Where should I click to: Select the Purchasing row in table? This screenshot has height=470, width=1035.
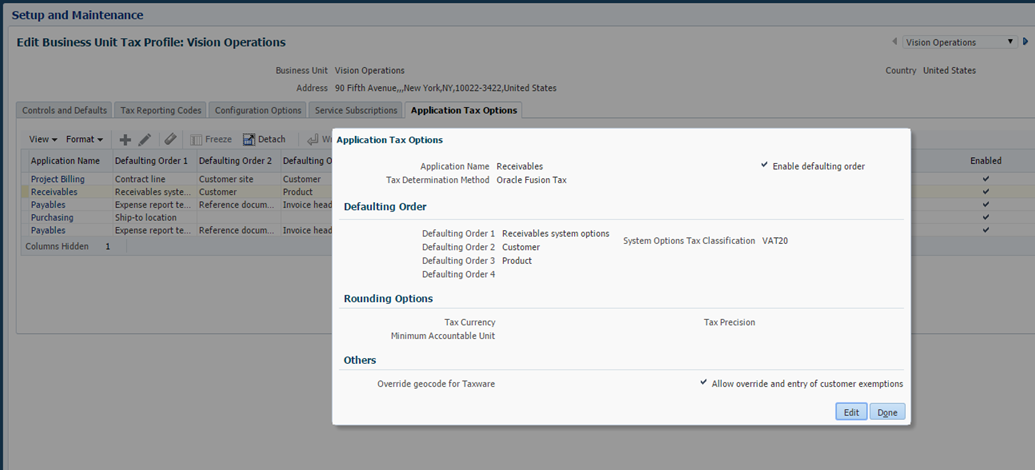tap(52, 217)
